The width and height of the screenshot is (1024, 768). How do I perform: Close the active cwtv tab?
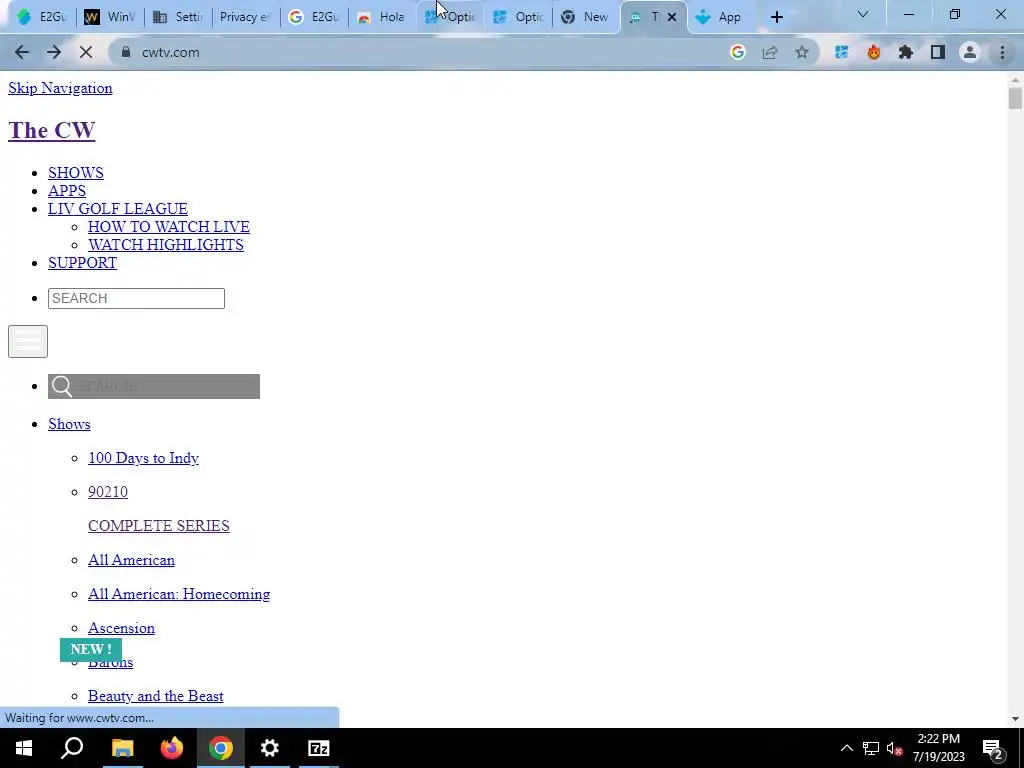tap(671, 18)
